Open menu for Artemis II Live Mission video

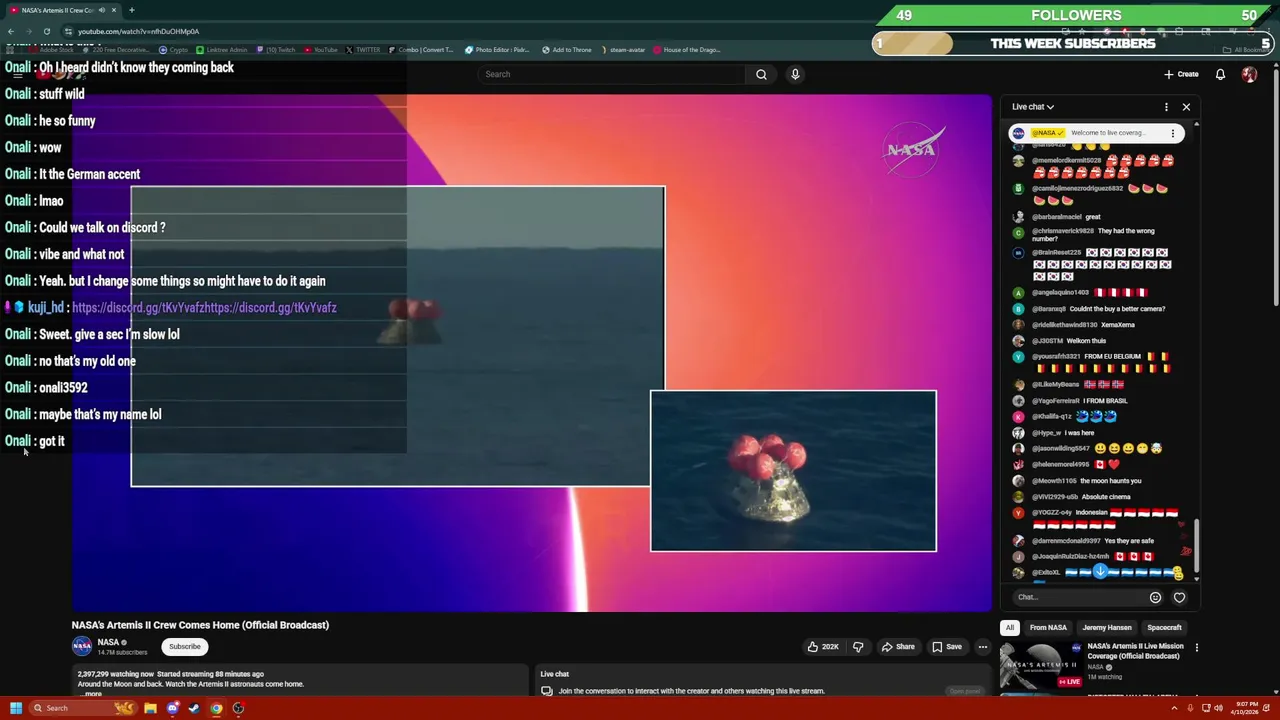click(1196, 648)
